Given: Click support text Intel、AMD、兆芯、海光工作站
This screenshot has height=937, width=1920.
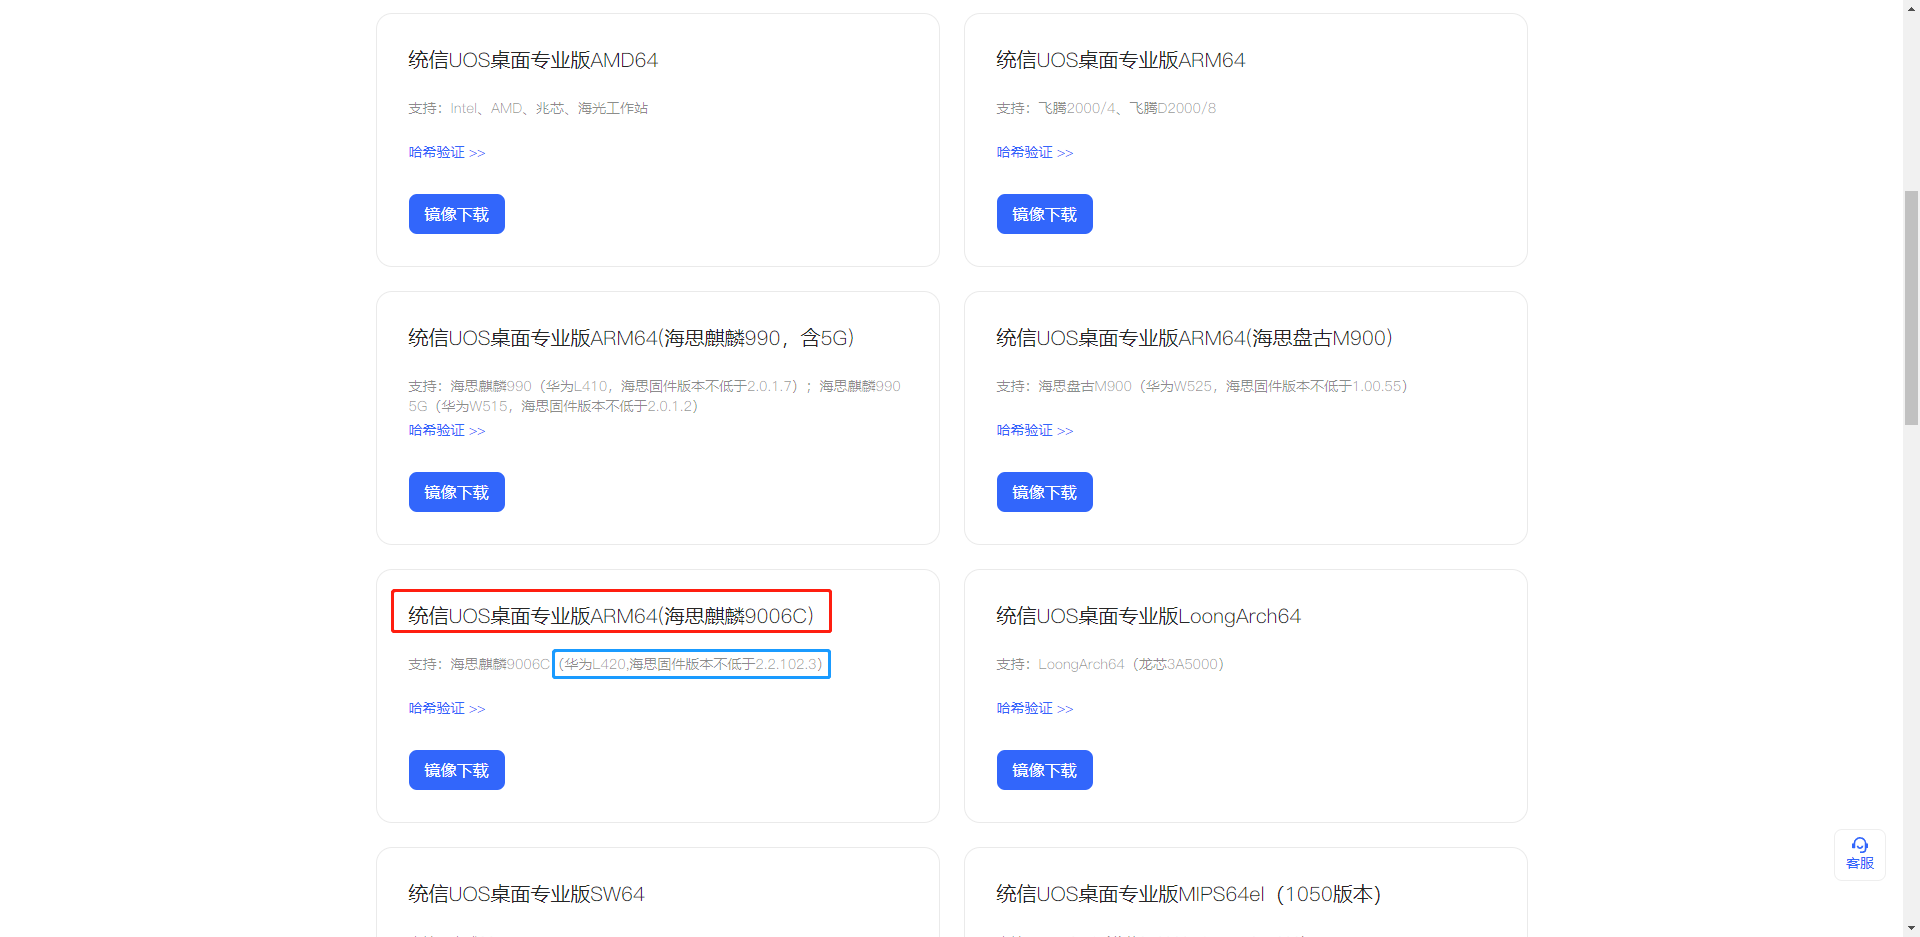Looking at the screenshot, I should (x=549, y=108).
